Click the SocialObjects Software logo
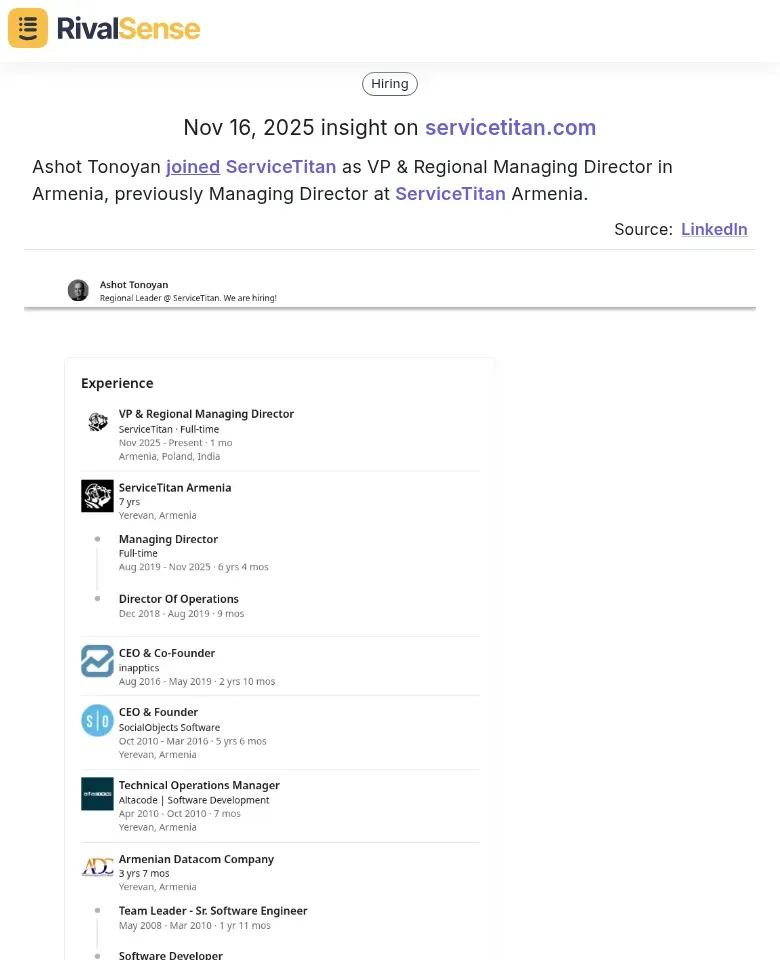 [x=97, y=720]
